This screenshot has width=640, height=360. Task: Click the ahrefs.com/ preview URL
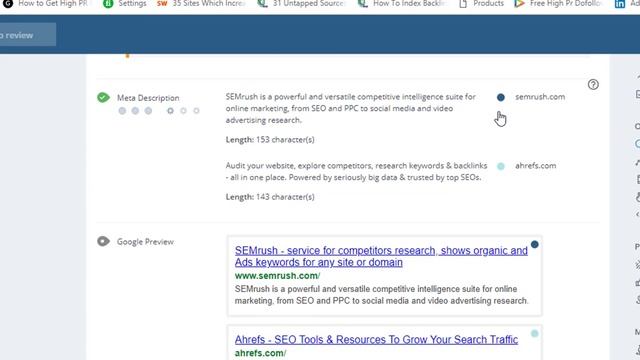point(260,353)
